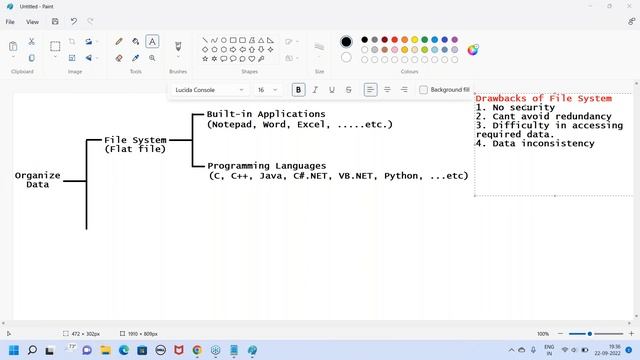
Task: Select the Right arrow shape
Action: 233,49
